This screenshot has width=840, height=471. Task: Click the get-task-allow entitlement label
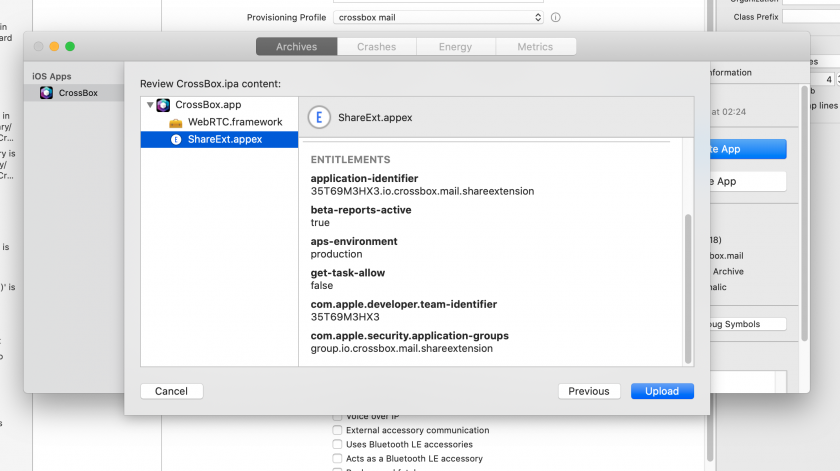tap(348, 273)
